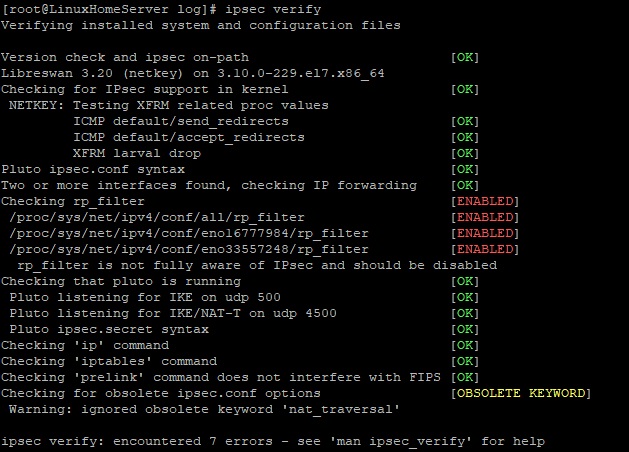Screen dimensions: 629x452
Task: Click the OK status for Version check
Action: 465,57
